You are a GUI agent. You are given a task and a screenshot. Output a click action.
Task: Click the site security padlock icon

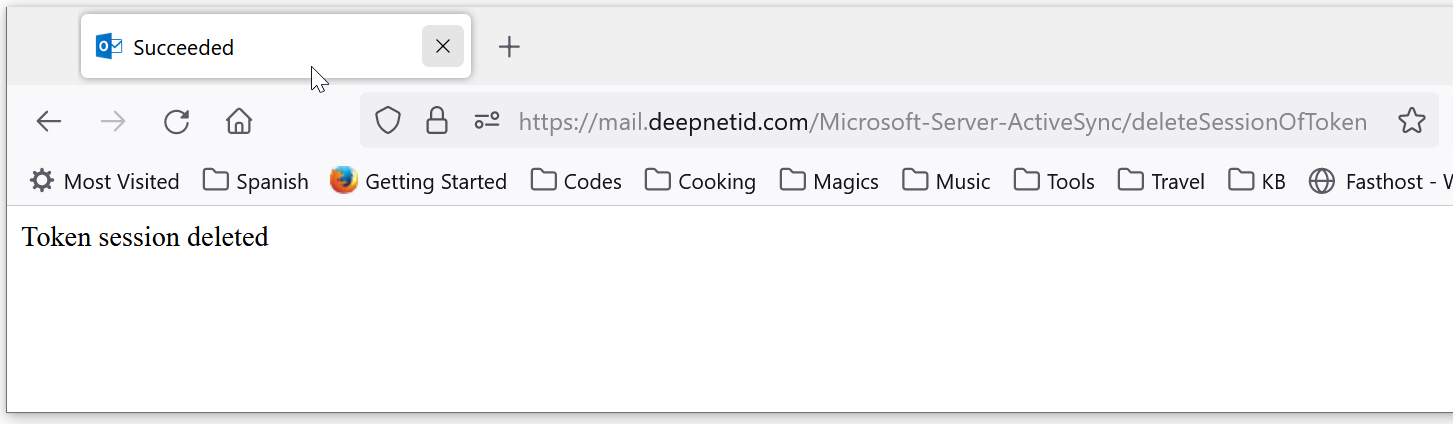437,122
